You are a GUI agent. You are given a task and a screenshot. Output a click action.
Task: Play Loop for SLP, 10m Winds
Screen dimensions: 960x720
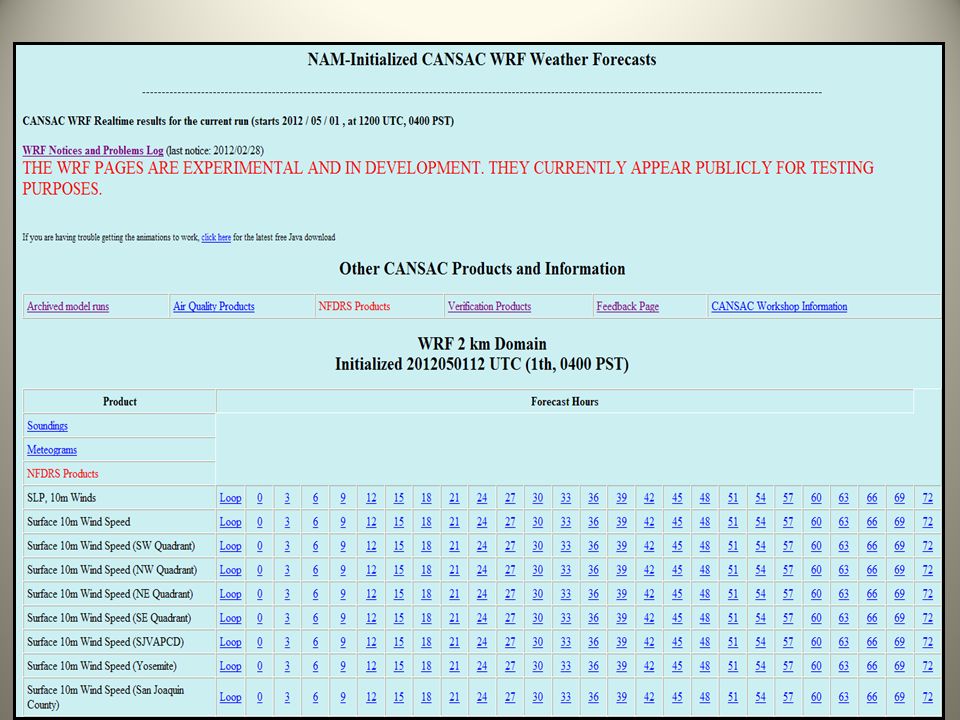point(230,498)
